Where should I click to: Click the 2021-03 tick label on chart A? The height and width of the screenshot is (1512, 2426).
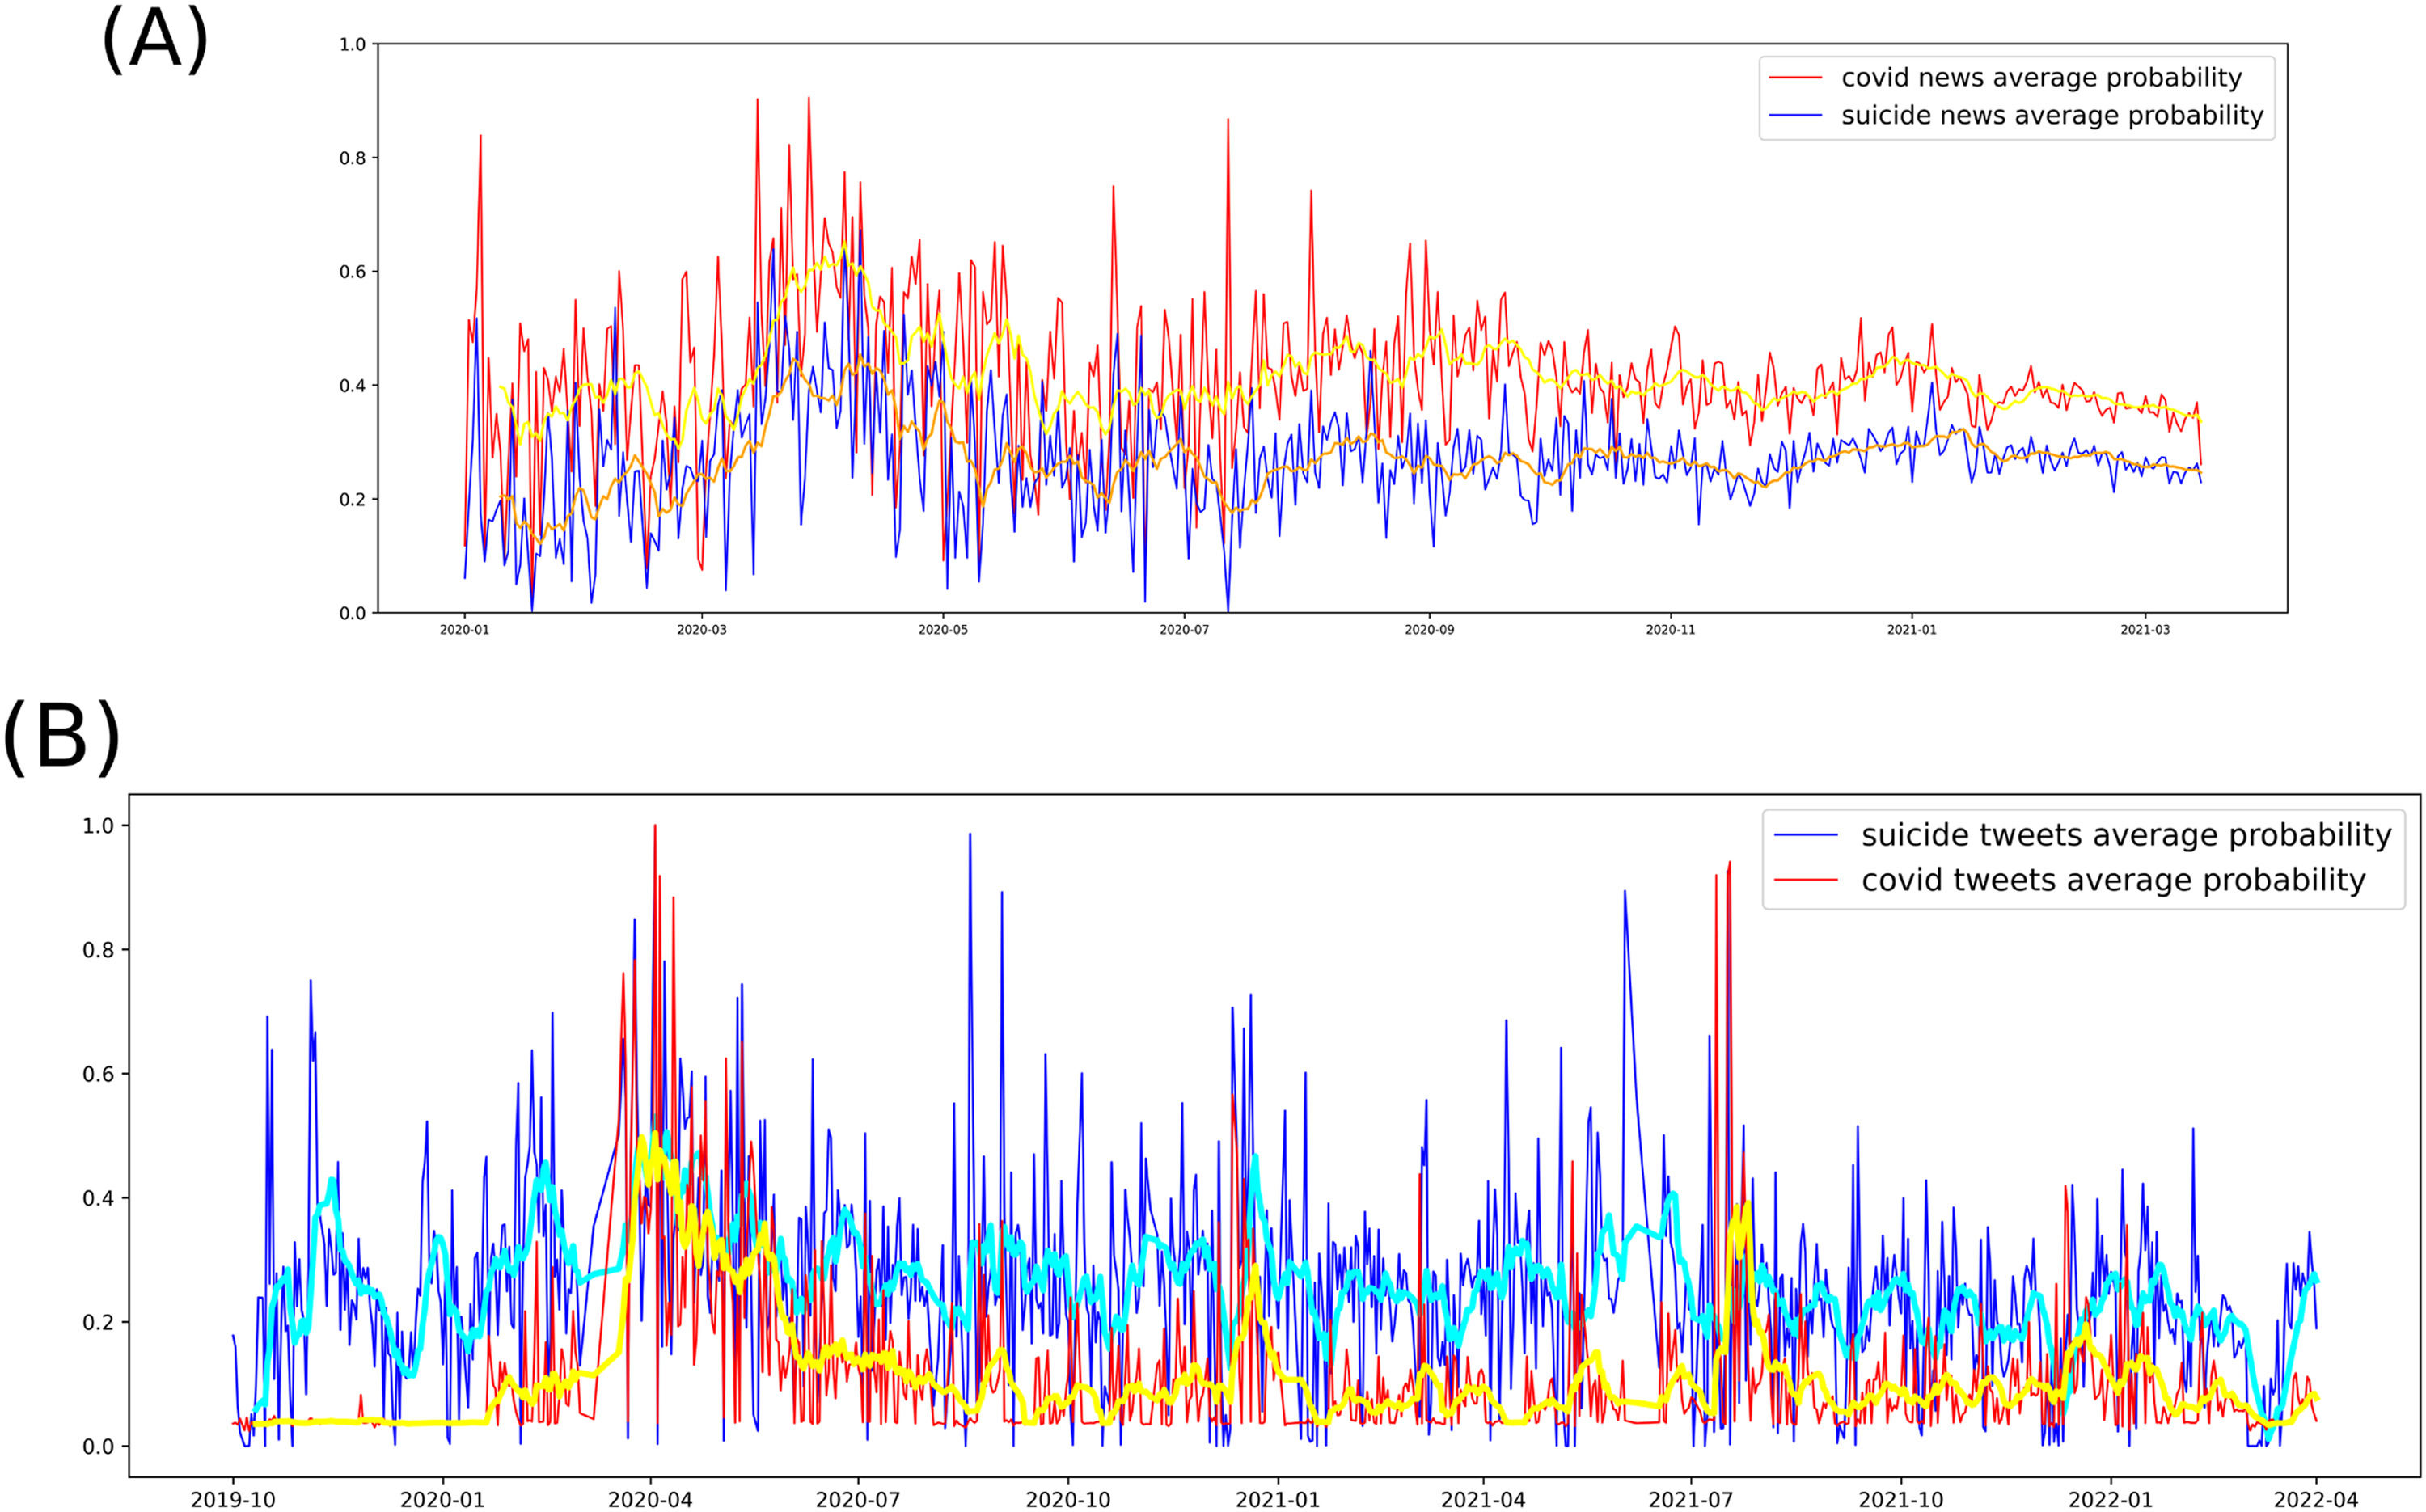pyautogui.click(x=2145, y=630)
